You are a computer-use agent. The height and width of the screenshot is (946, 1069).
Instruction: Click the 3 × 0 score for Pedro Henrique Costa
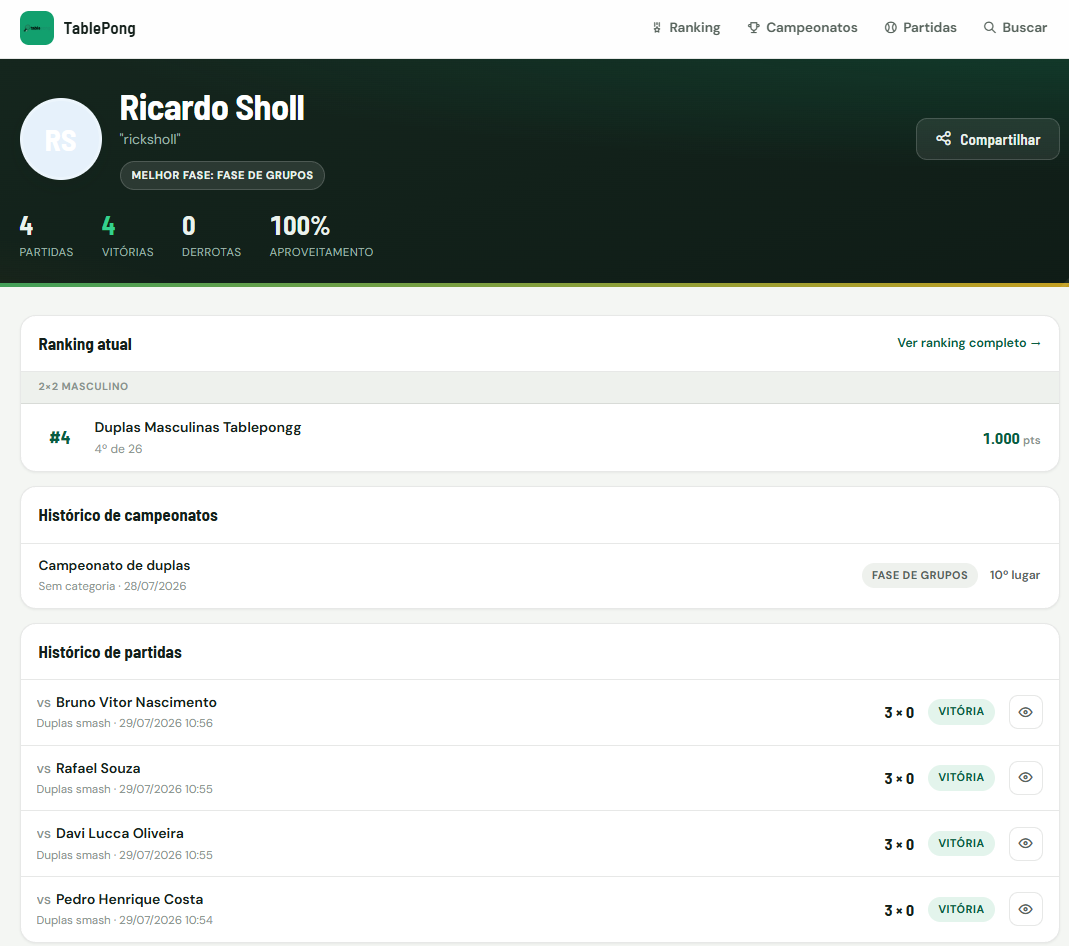coord(899,911)
